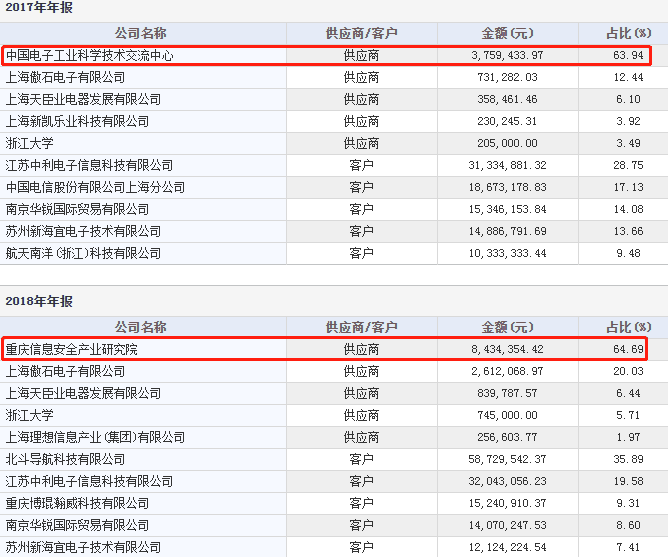The image size is (668, 557).
Task: Select the 2018年年报 section title
Action: pyautogui.click(x=38, y=301)
